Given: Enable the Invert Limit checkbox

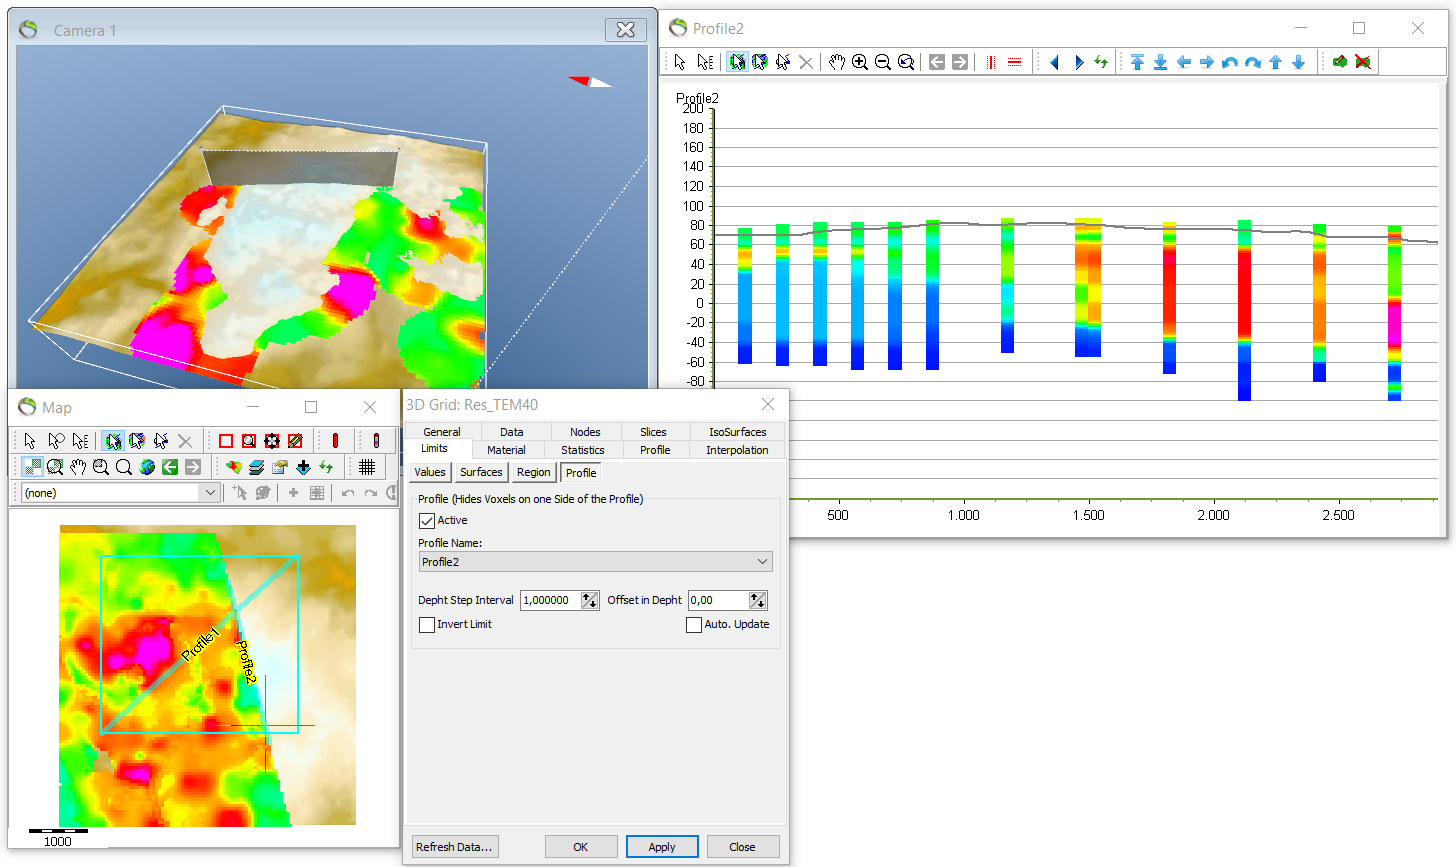Looking at the screenshot, I should pos(427,625).
